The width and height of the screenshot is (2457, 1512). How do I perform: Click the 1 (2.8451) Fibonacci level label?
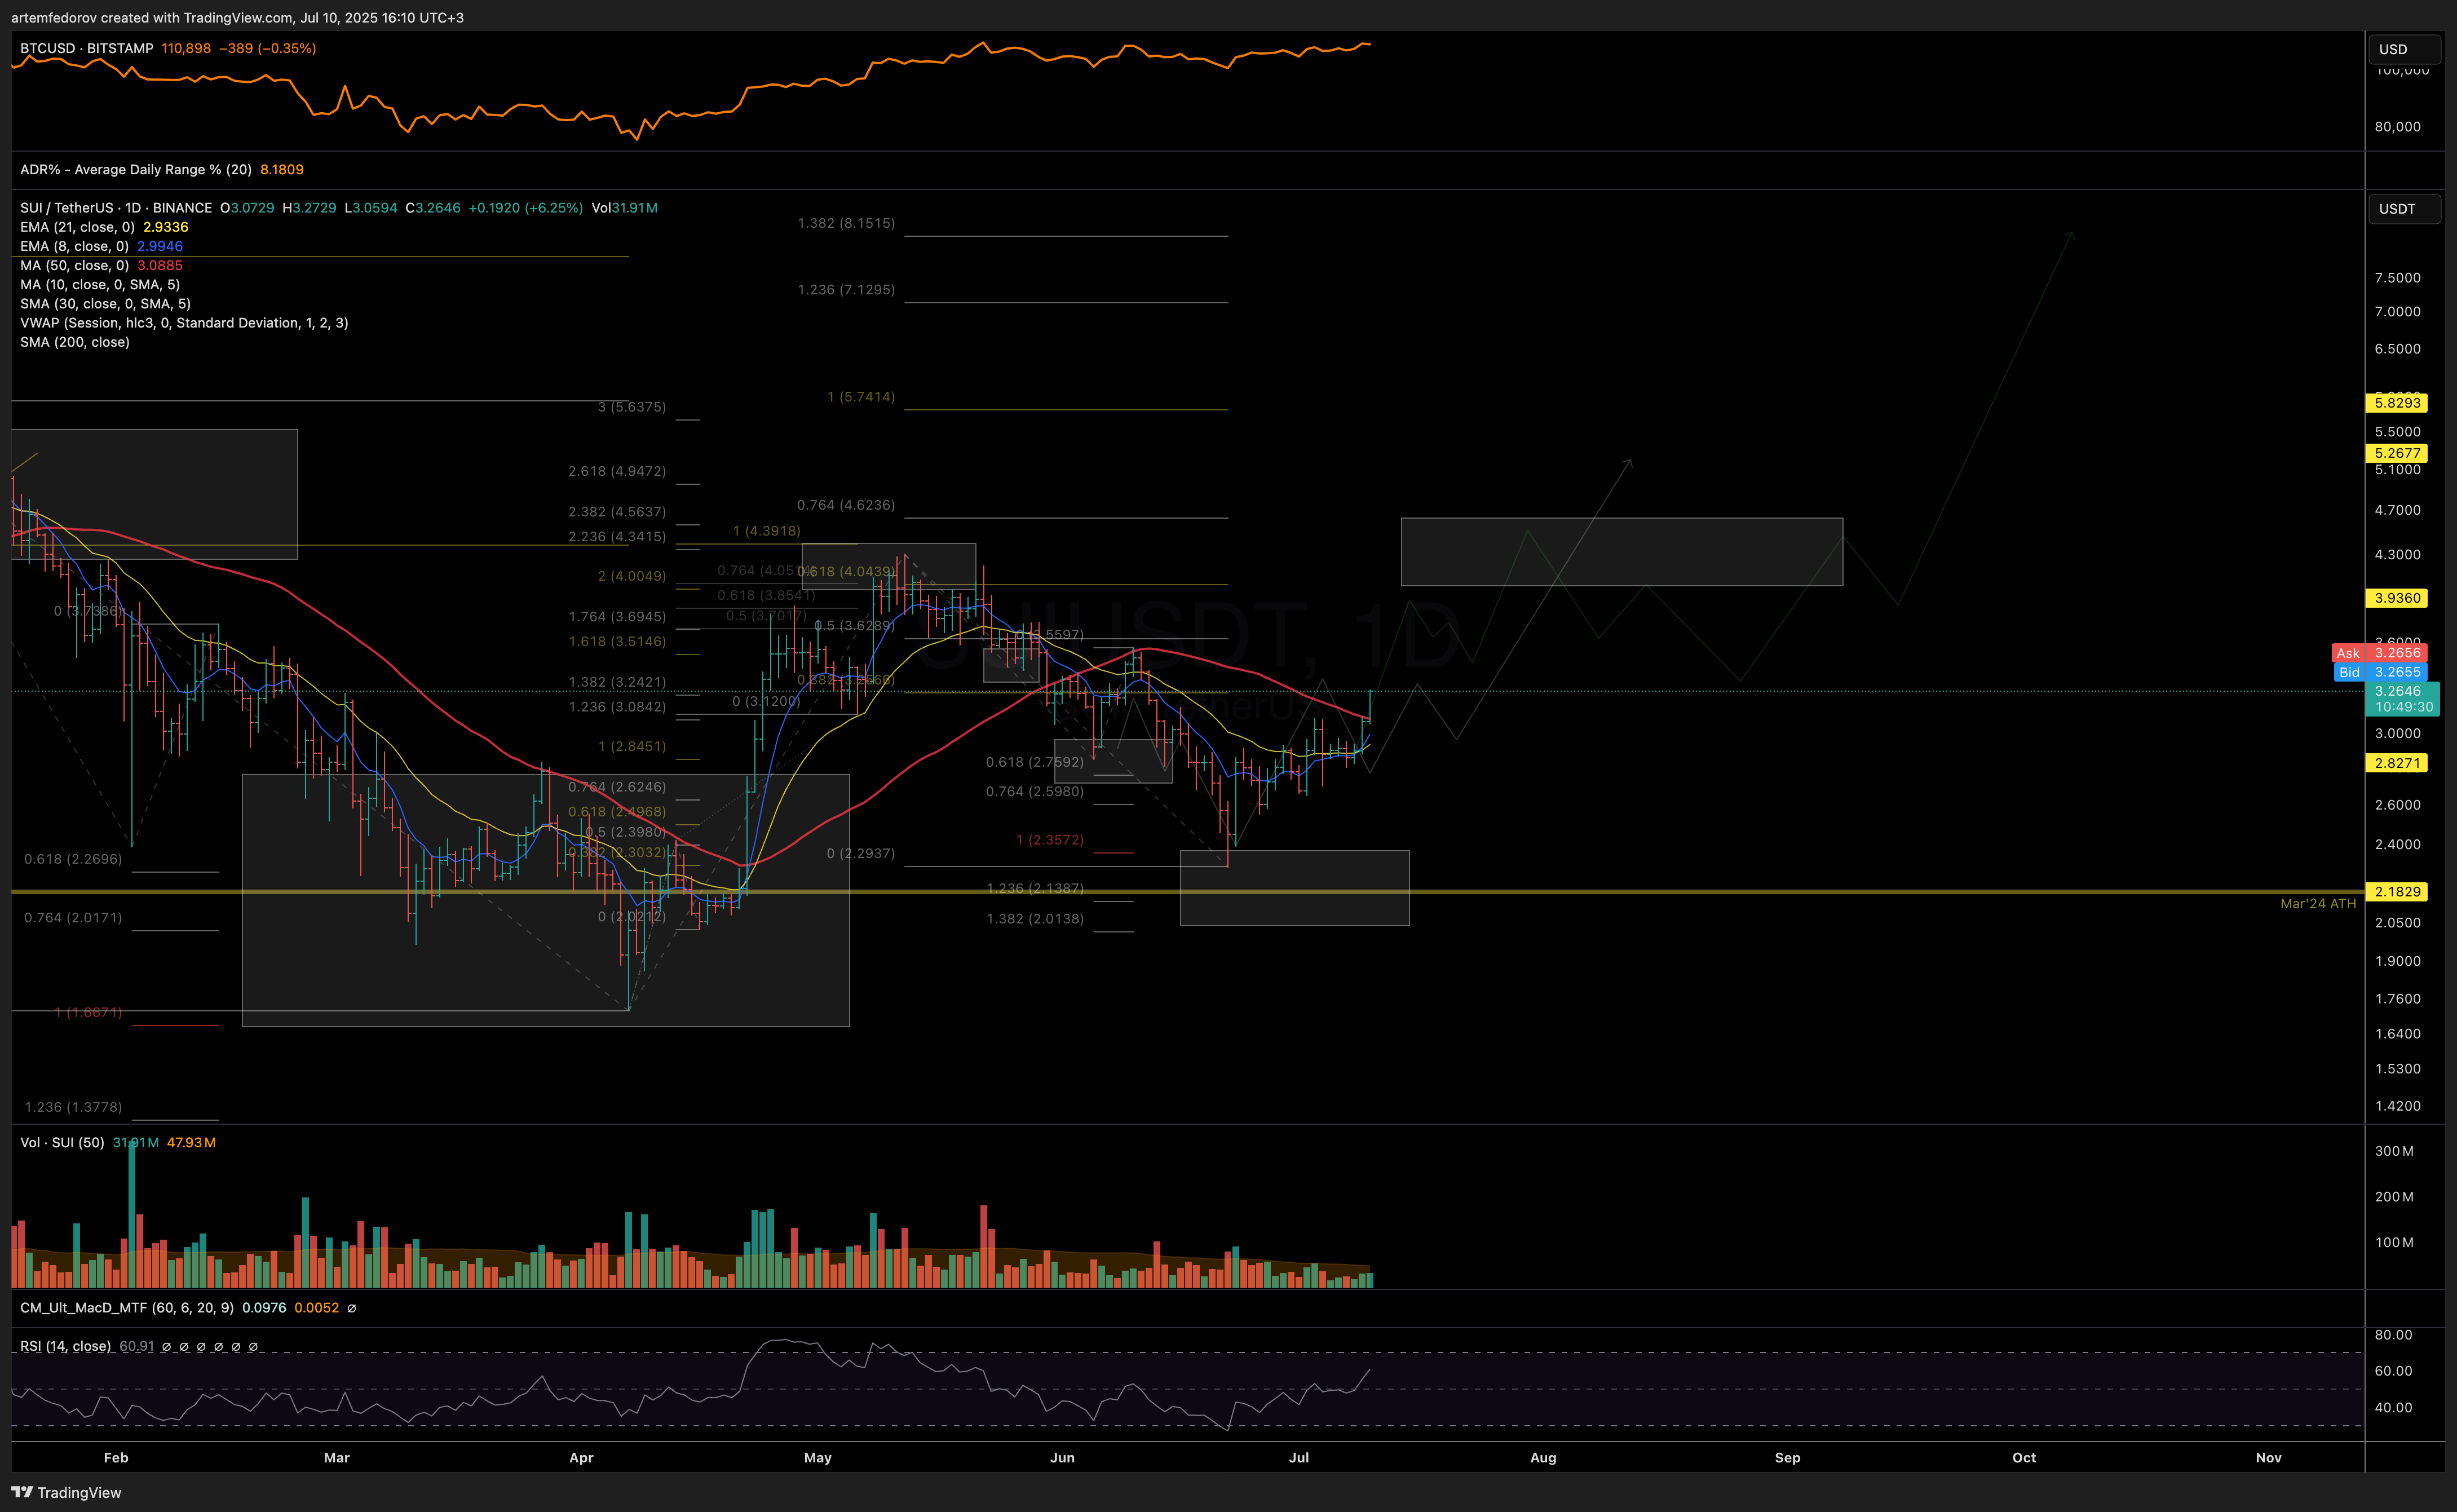(632, 747)
